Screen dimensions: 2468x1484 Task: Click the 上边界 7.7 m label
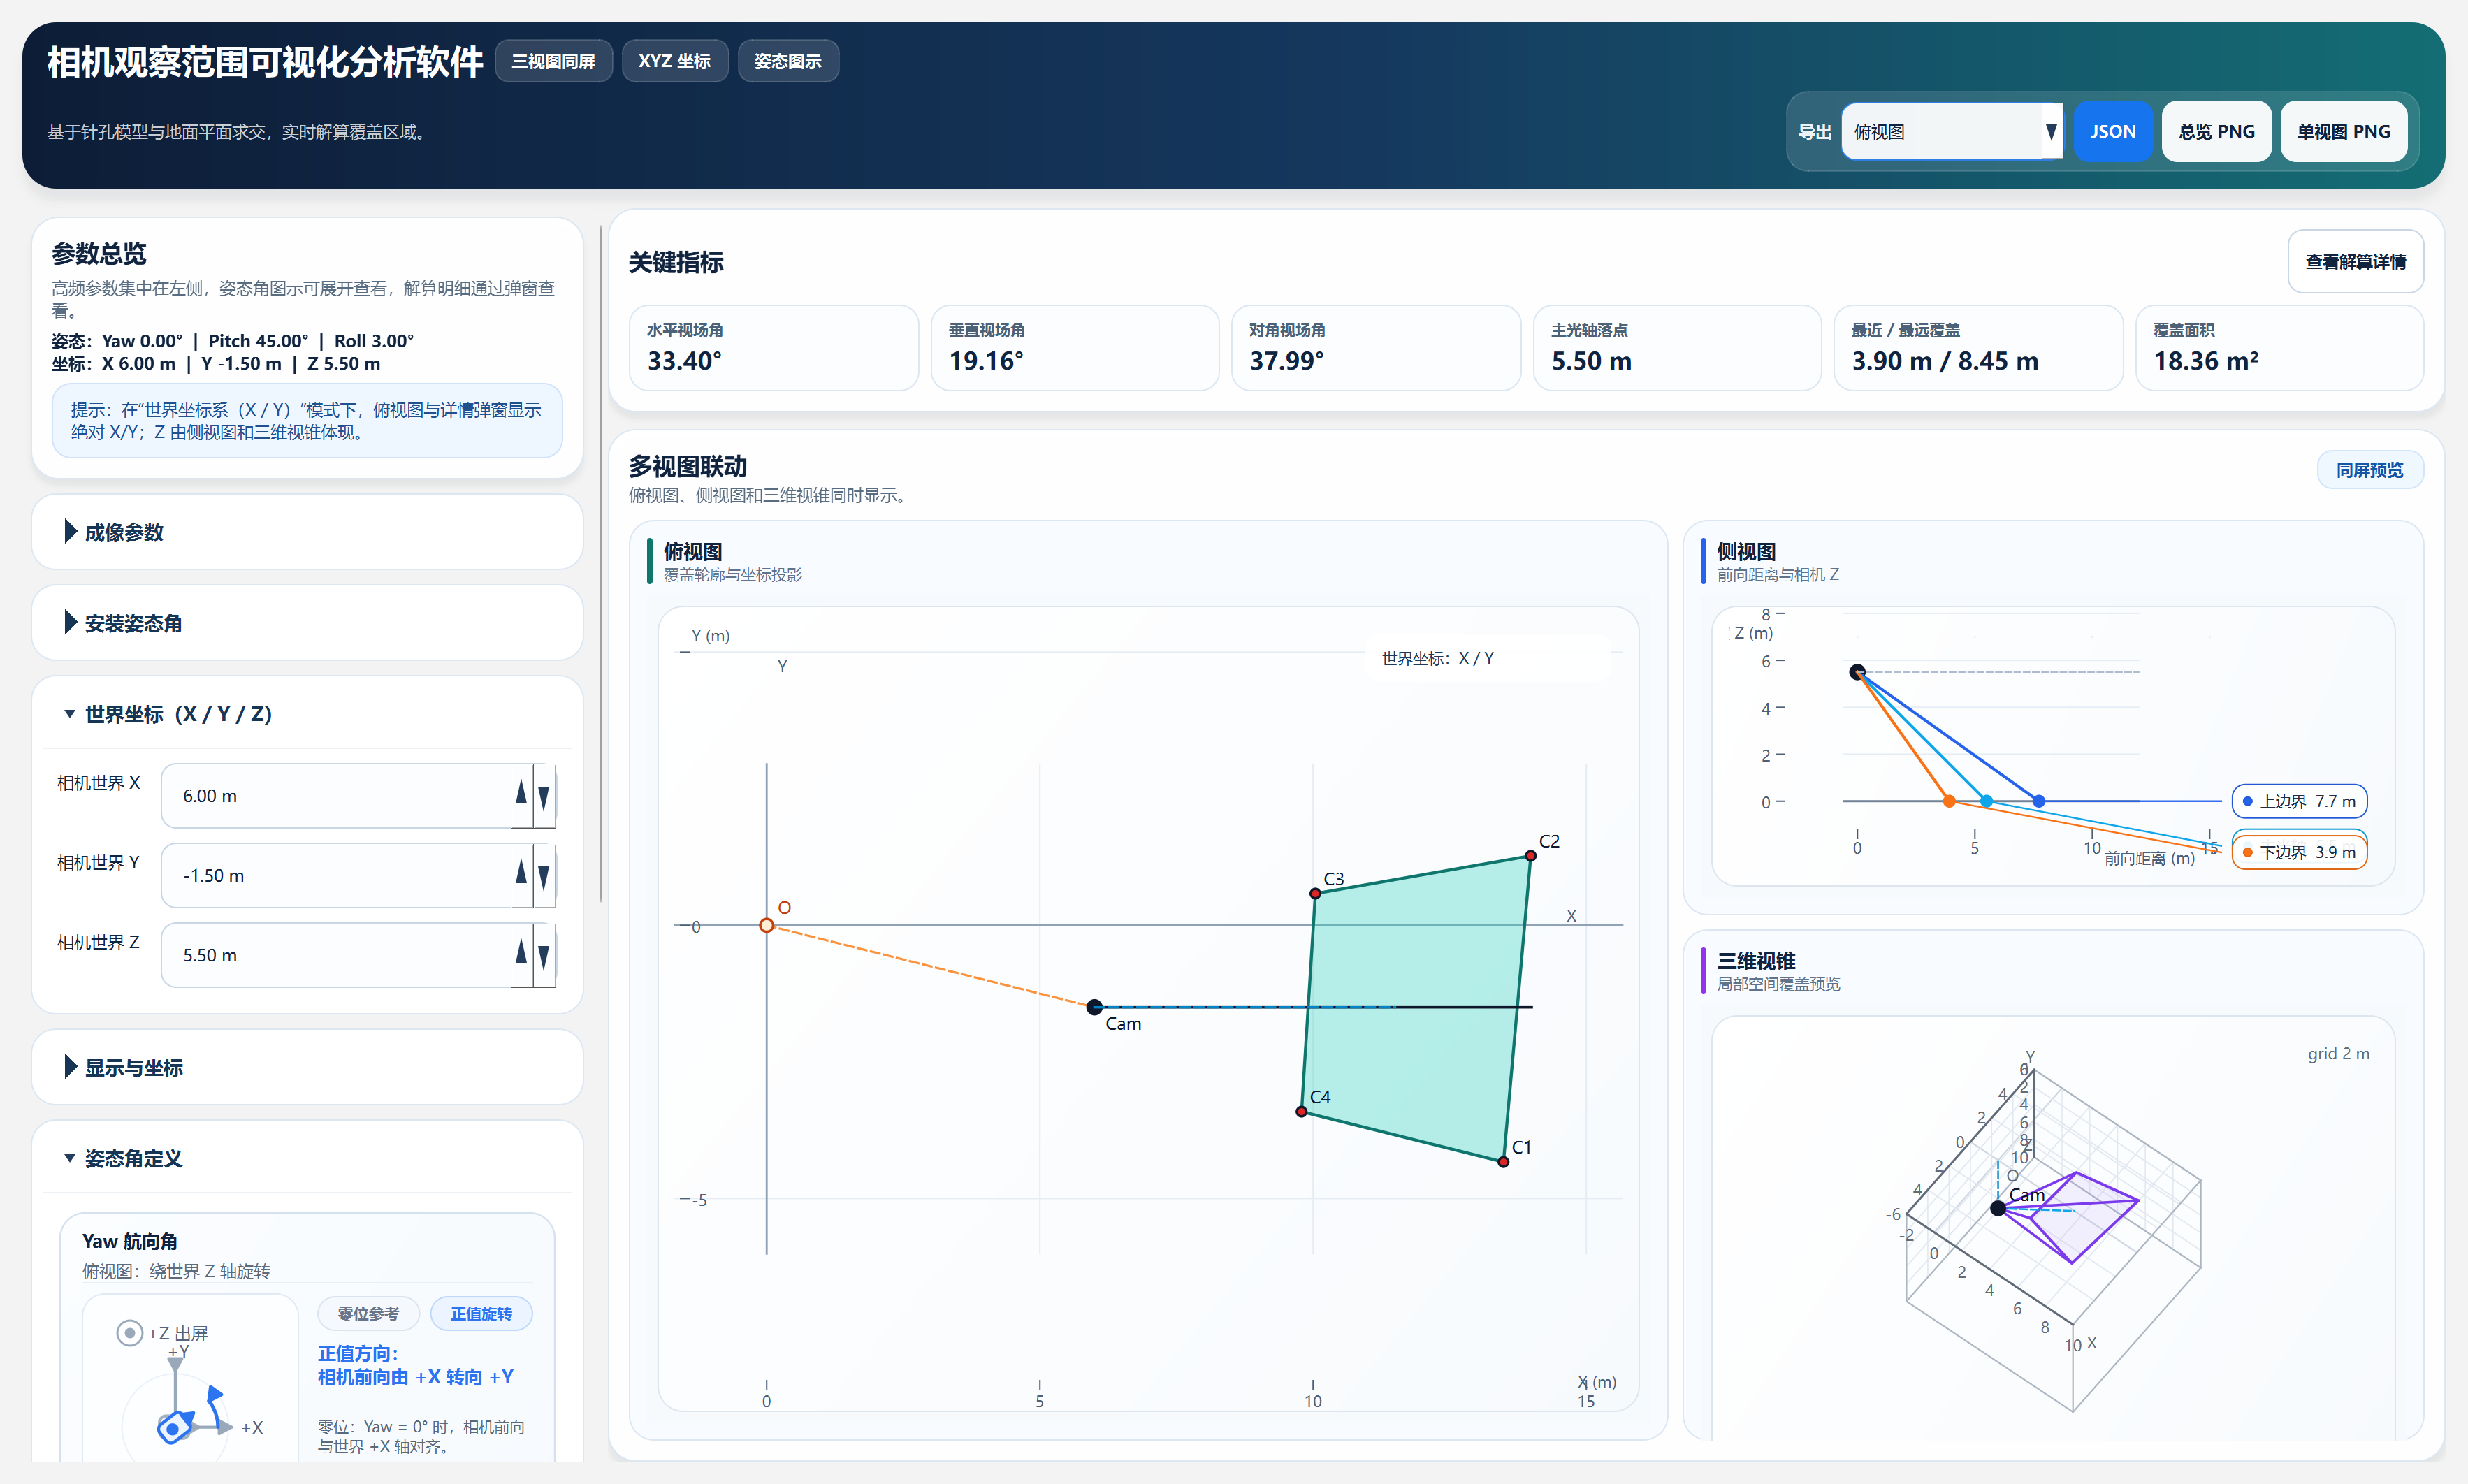(x=2299, y=801)
